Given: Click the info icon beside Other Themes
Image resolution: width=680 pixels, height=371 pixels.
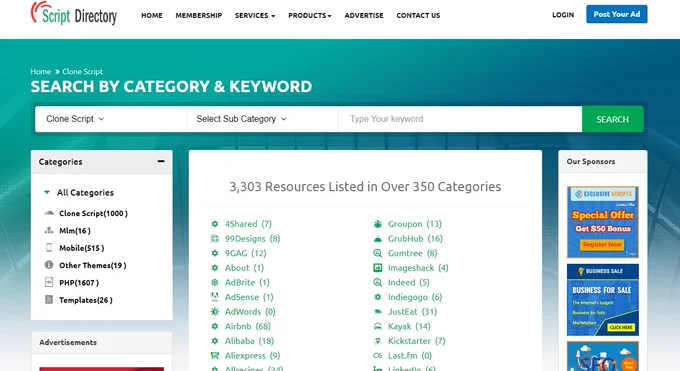Looking at the screenshot, I should [x=49, y=265].
